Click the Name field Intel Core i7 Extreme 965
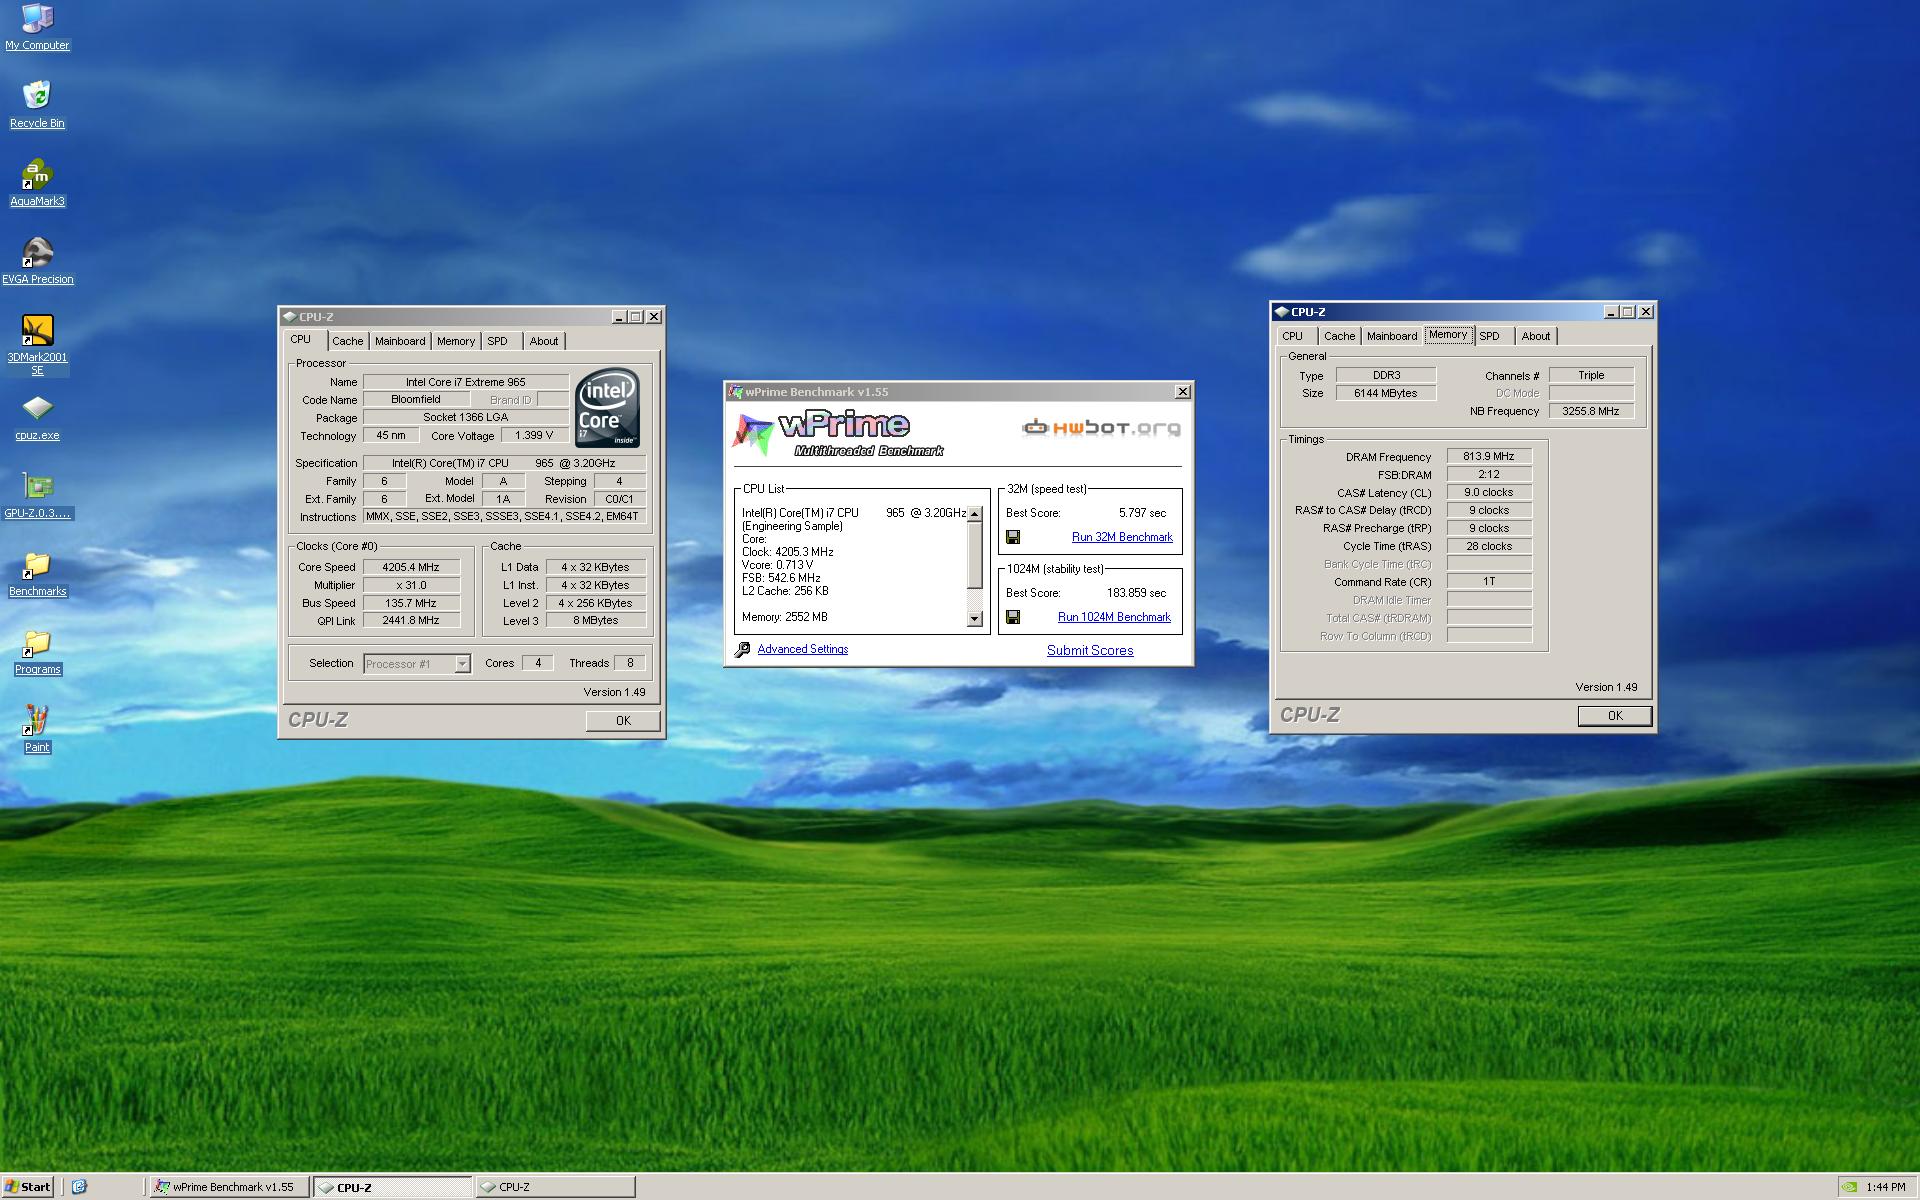Screen dimensions: 1920x1200 pos(465,382)
